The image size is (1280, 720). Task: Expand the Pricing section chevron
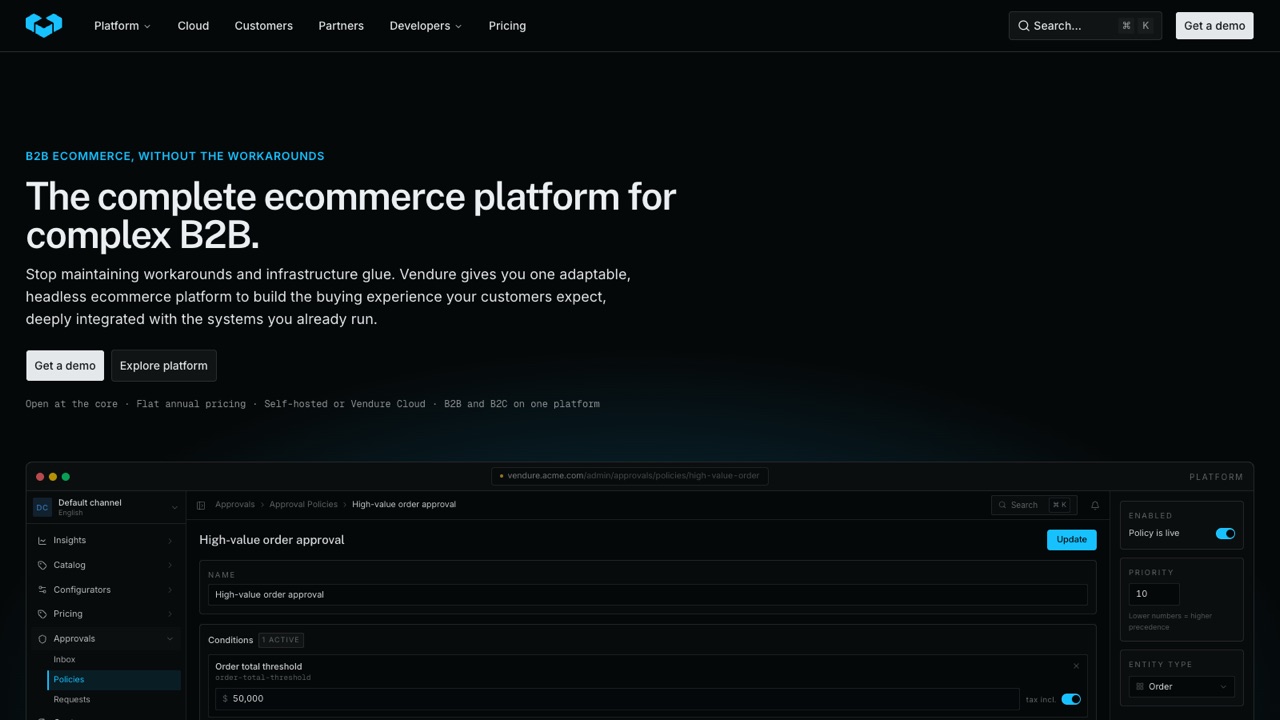(x=170, y=614)
